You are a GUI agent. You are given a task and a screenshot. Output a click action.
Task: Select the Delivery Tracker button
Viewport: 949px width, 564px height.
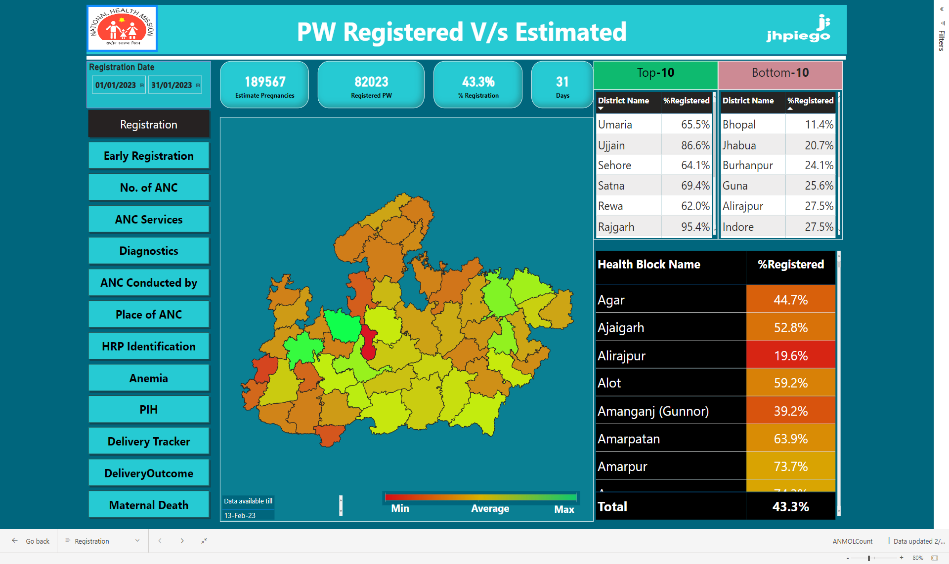coord(148,441)
